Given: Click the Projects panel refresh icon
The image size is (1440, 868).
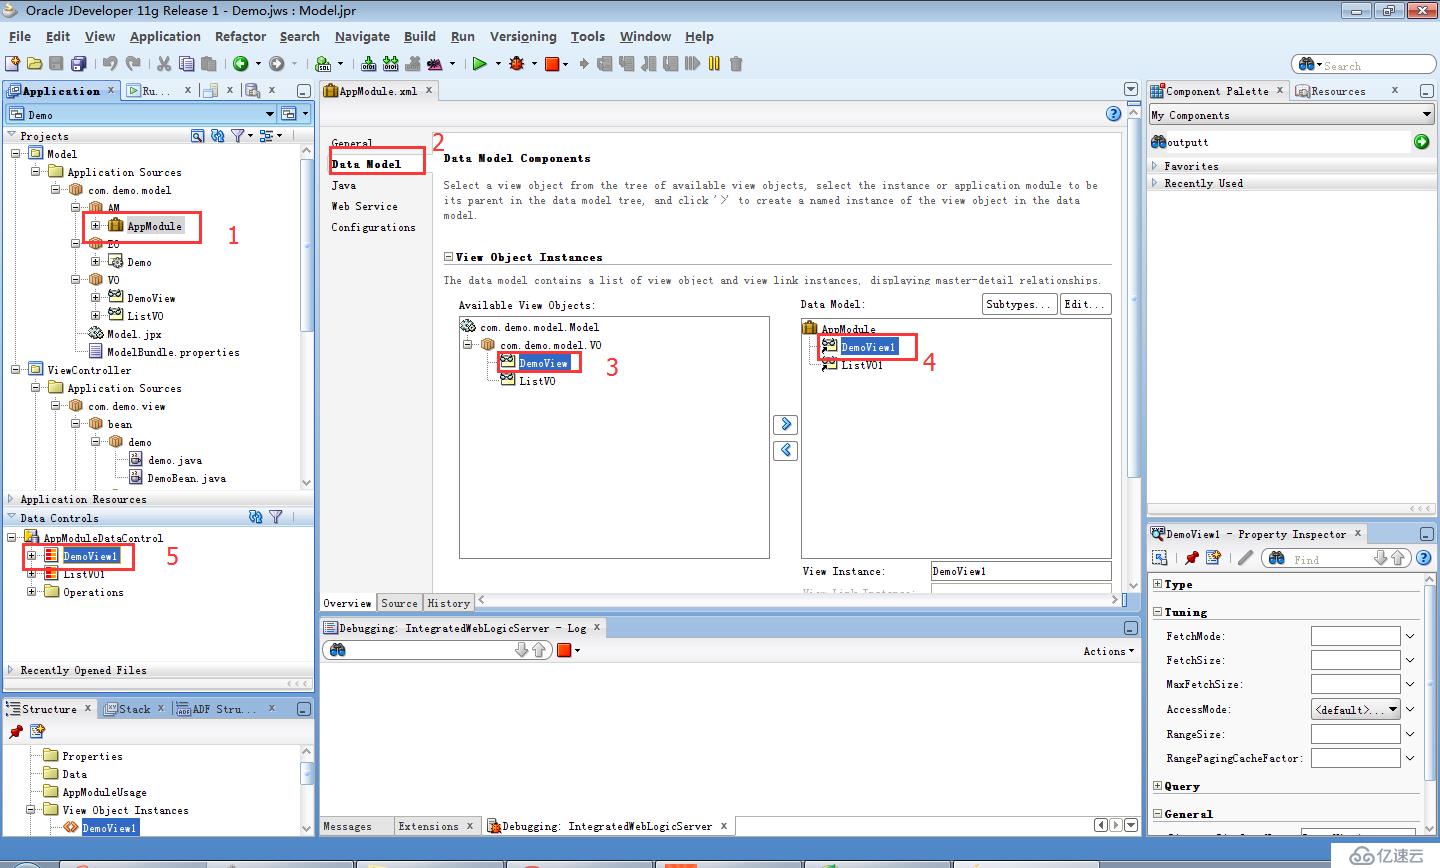Looking at the screenshot, I should pos(218,136).
